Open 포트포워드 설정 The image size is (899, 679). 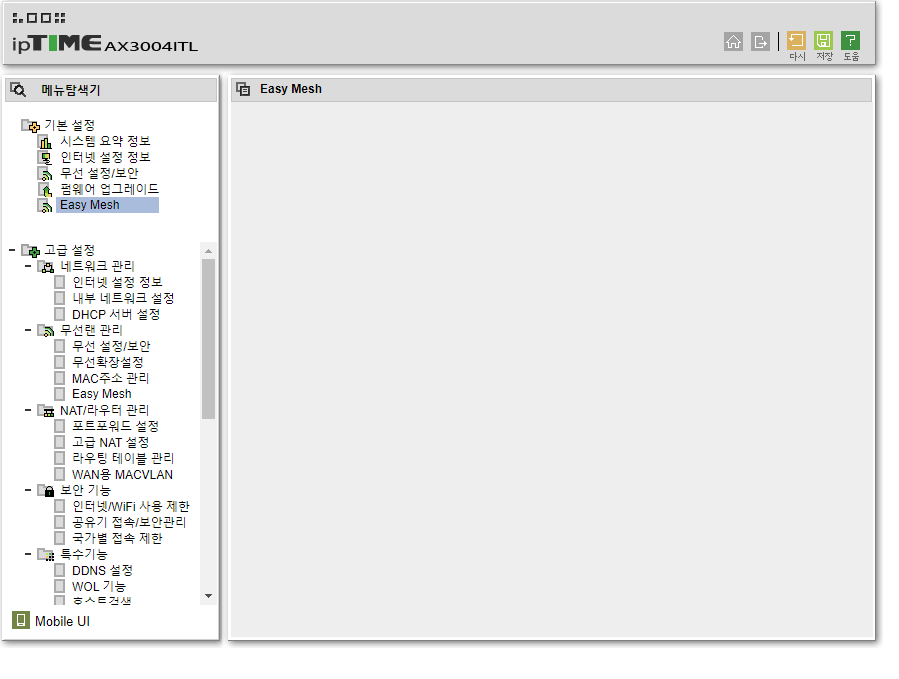(x=115, y=426)
